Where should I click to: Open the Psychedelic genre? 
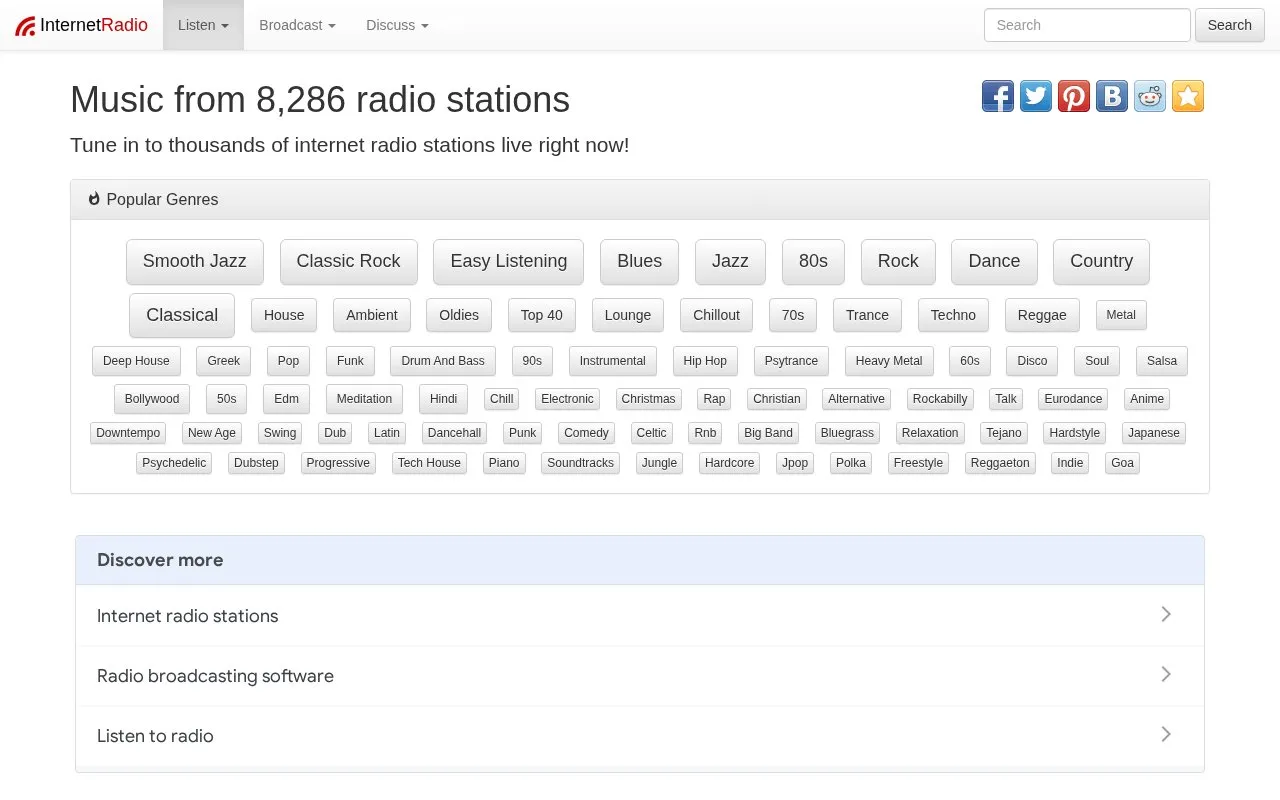174,463
